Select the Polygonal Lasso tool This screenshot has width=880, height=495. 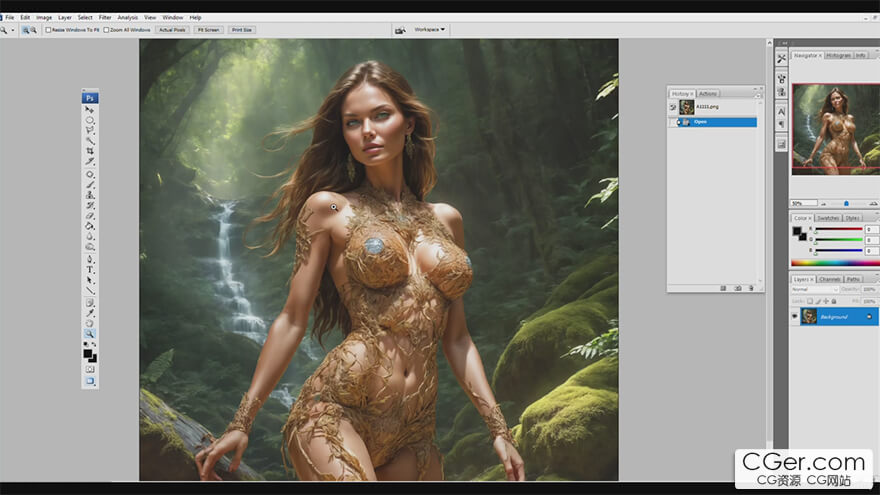[x=90, y=130]
